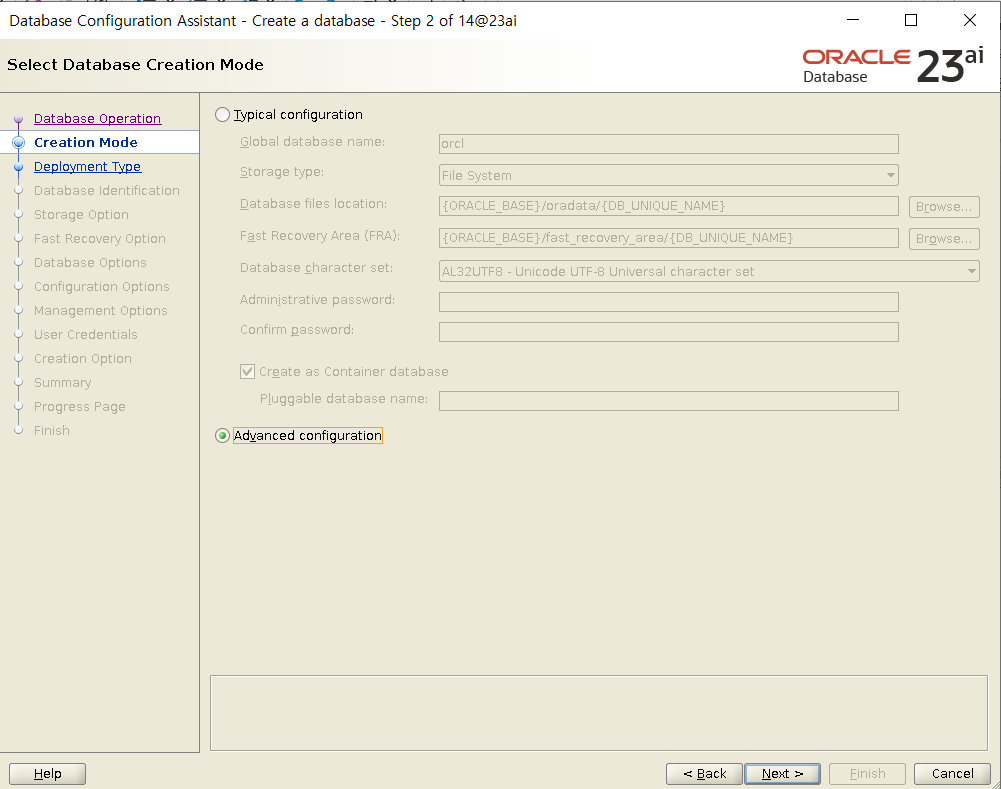
Task: Click the Deployment Type step bullet icon
Action: pyautogui.click(x=19, y=167)
